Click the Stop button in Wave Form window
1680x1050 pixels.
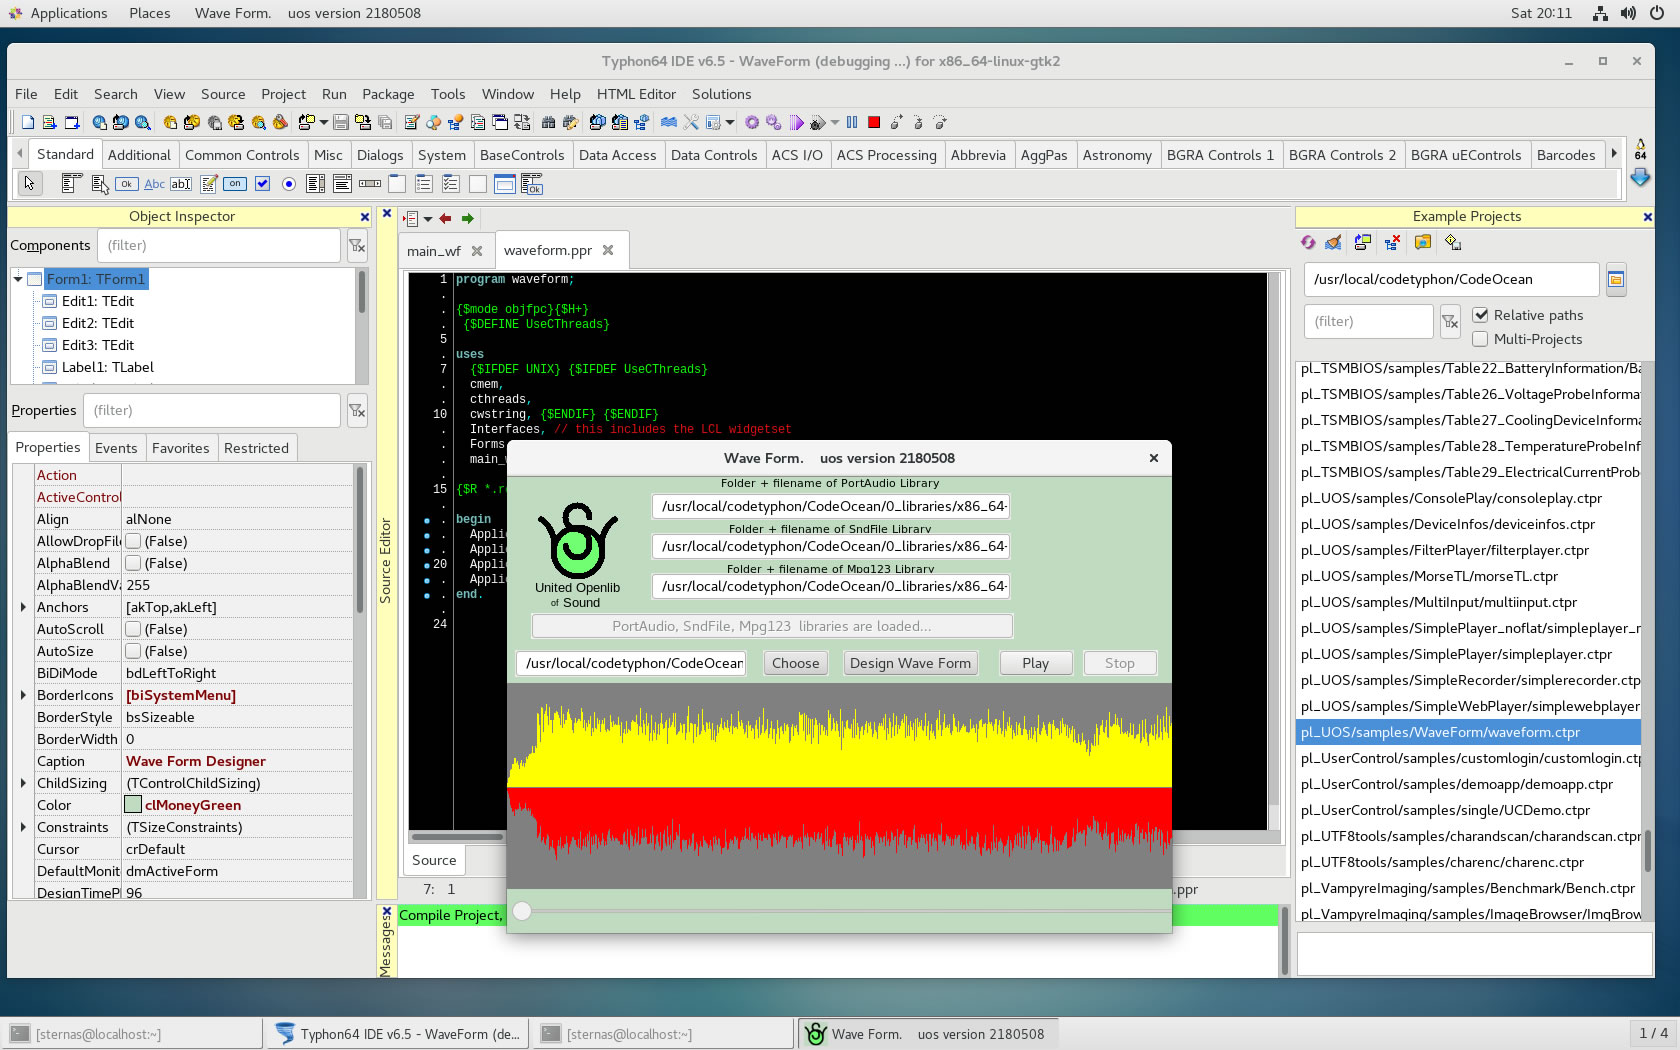pyautogui.click(x=1119, y=663)
